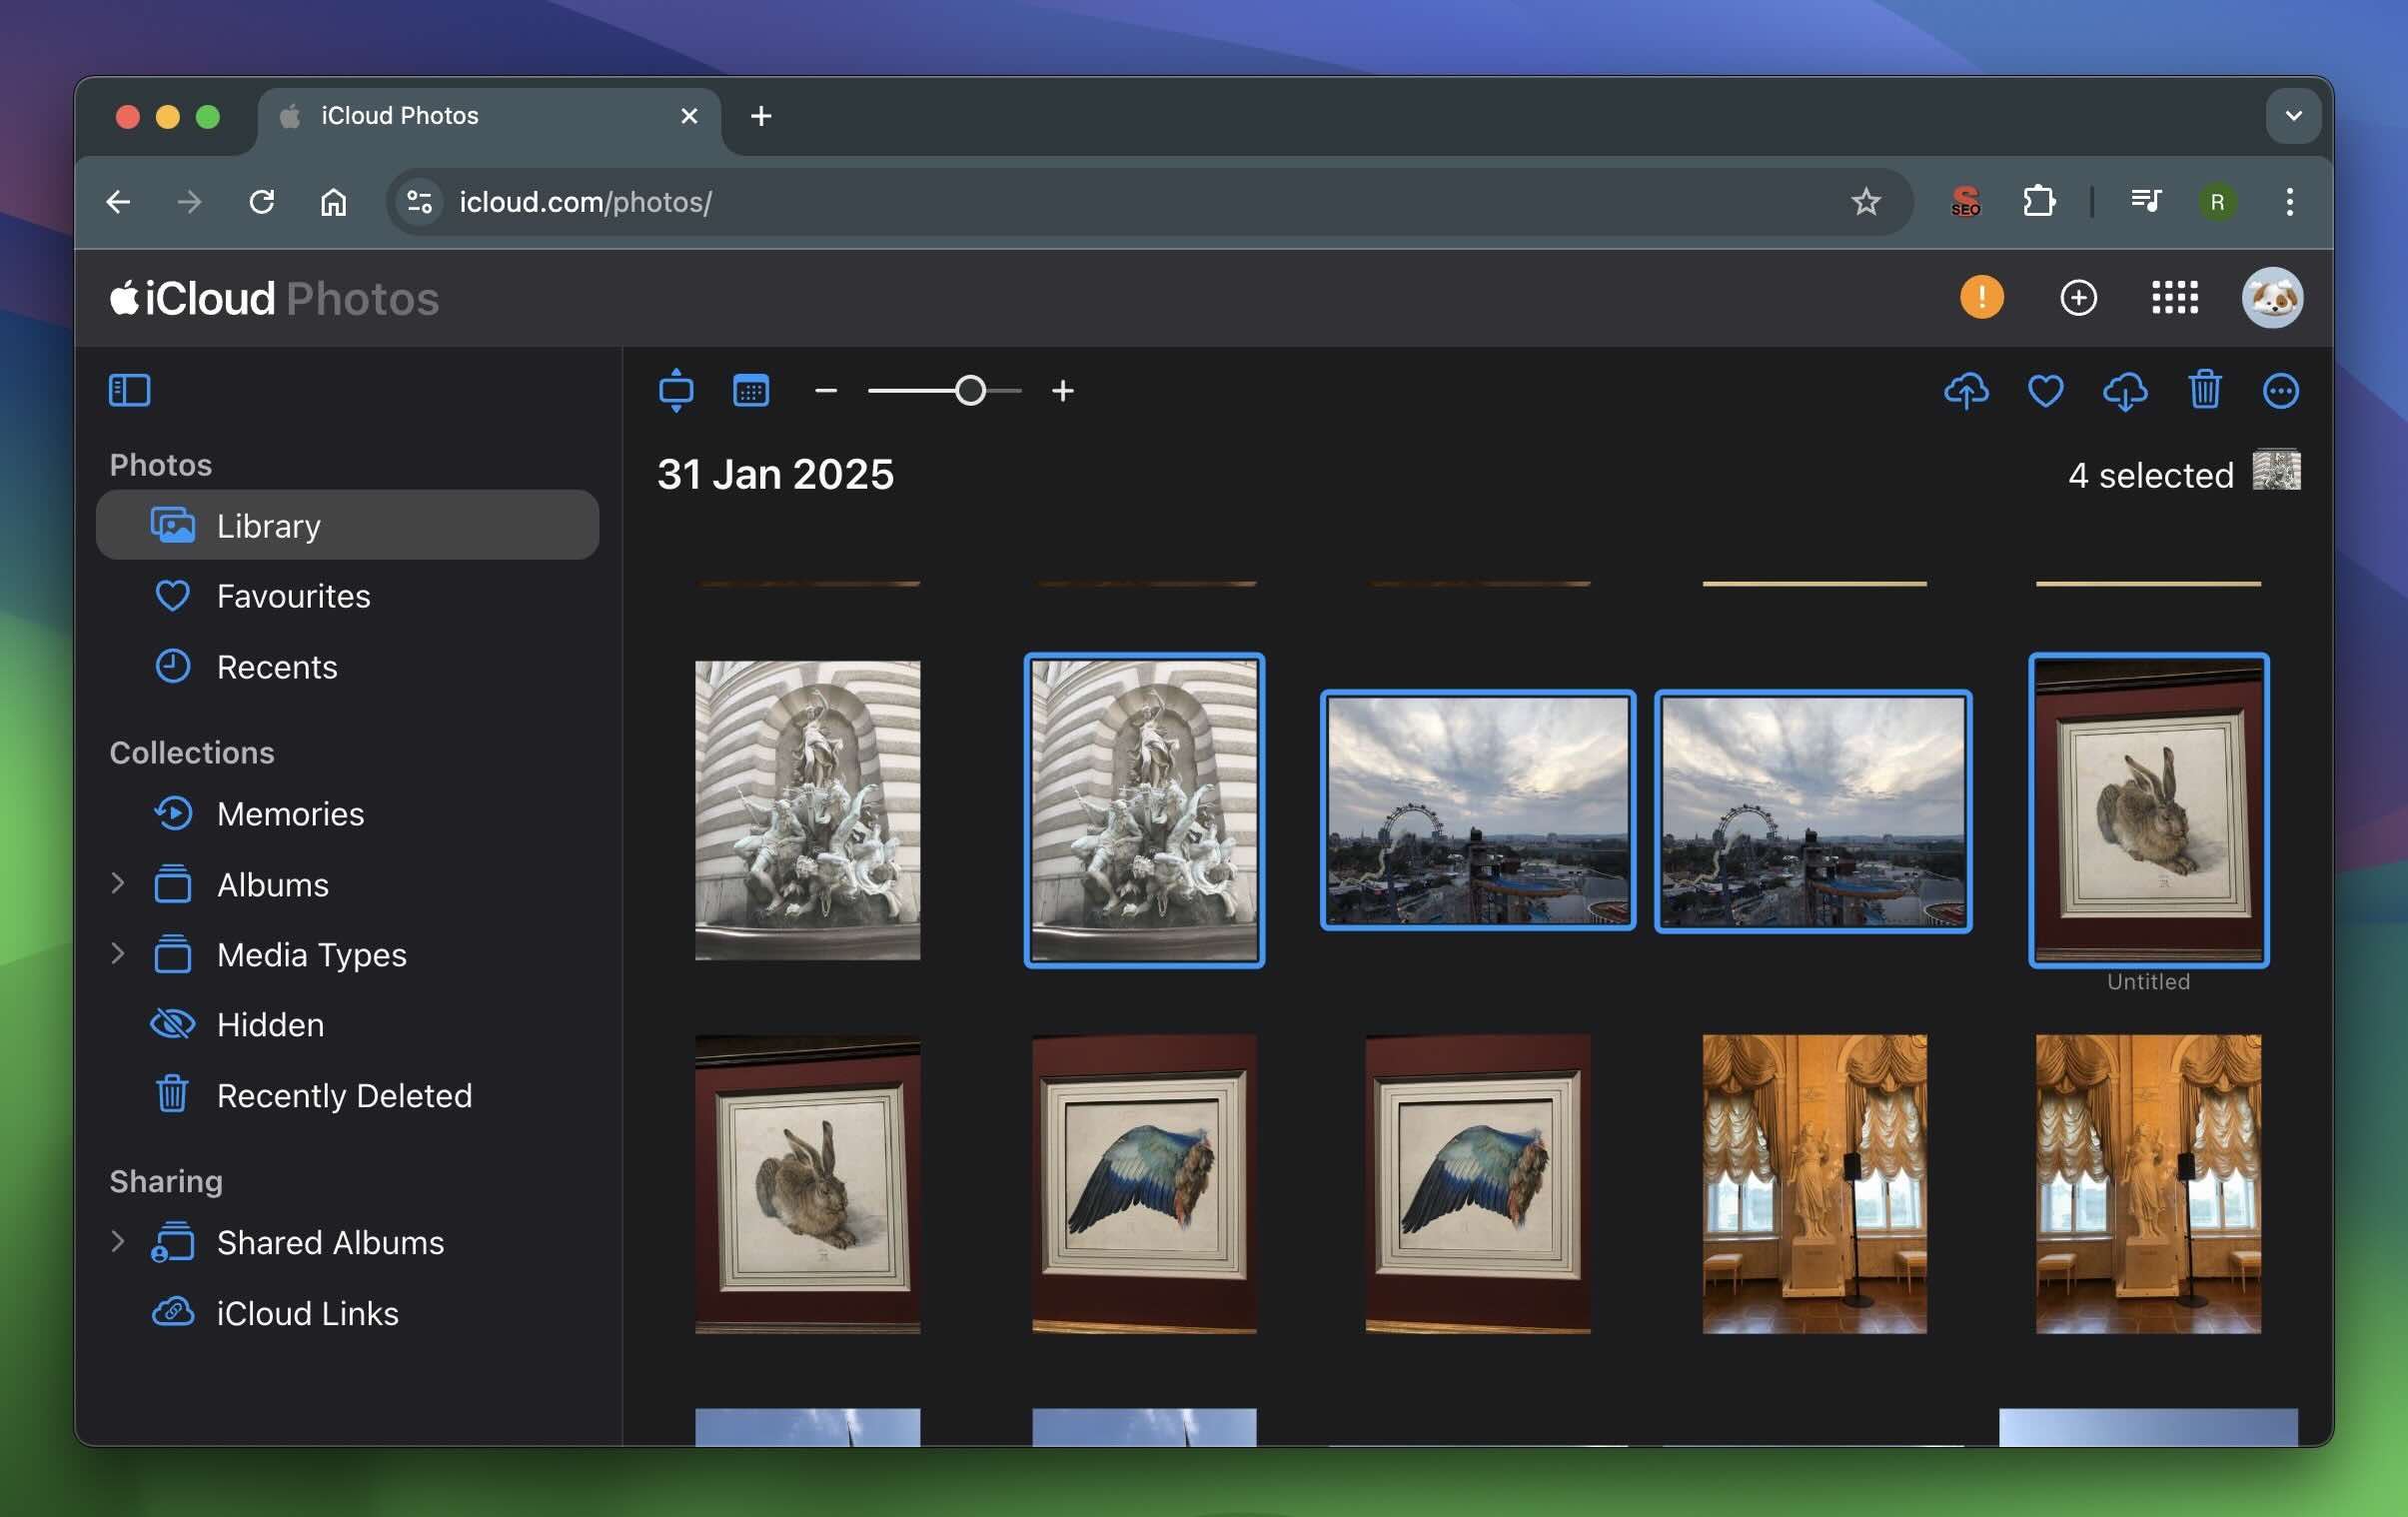Open the more options ellipsis menu
This screenshot has width=2408, height=1517.
[x=2280, y=391]
